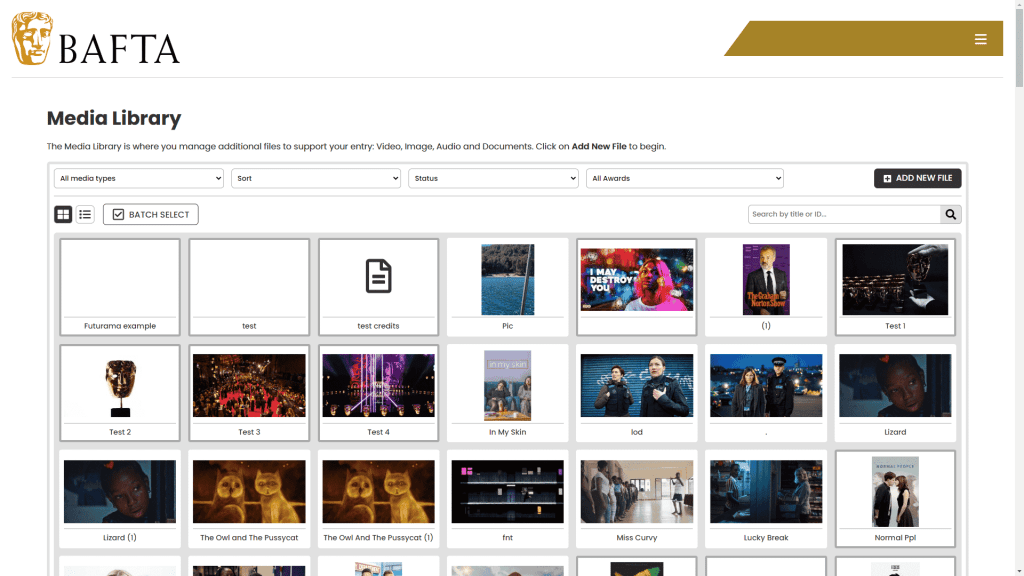Viewport: 1024px width, 576px height.
Task: Focus the Search by title or ID field
Action: tap(844, 214)
